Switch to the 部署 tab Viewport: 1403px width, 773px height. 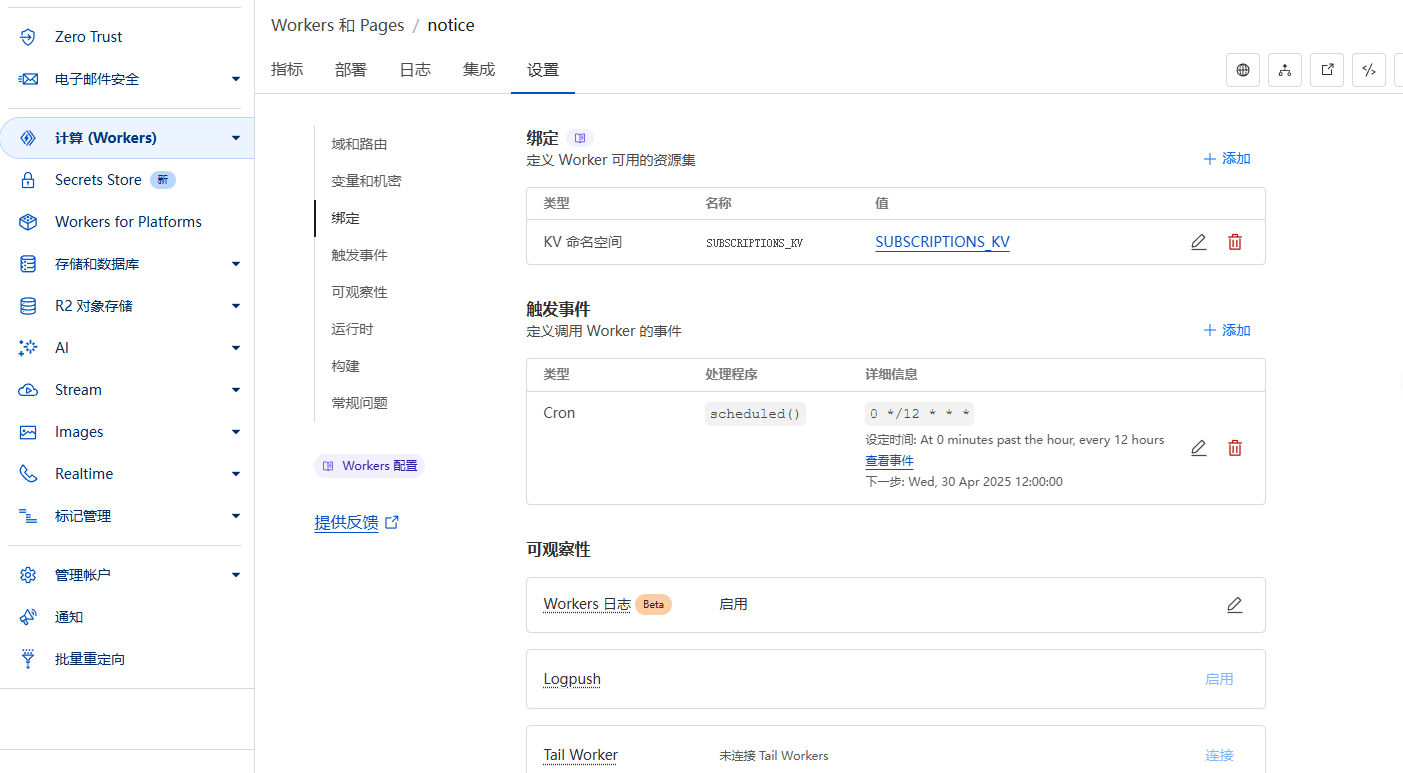pyautogui.click(x=351, y=70)
